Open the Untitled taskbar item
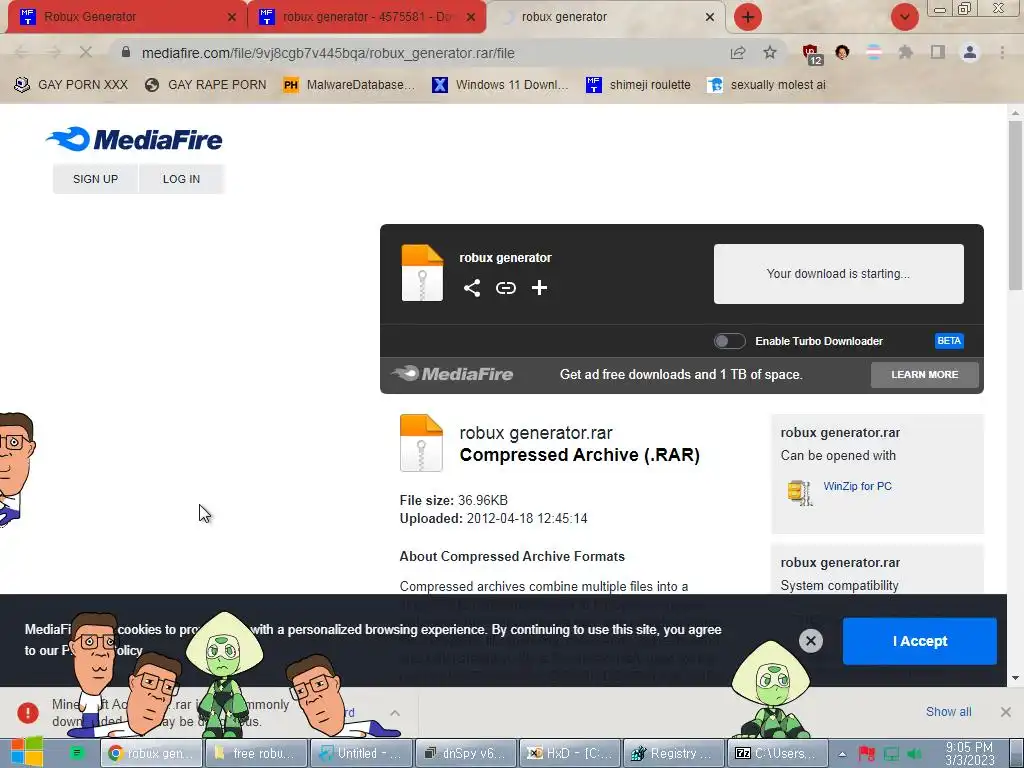Viewport: 1024px width, 768px height. (x=360, y=753)
